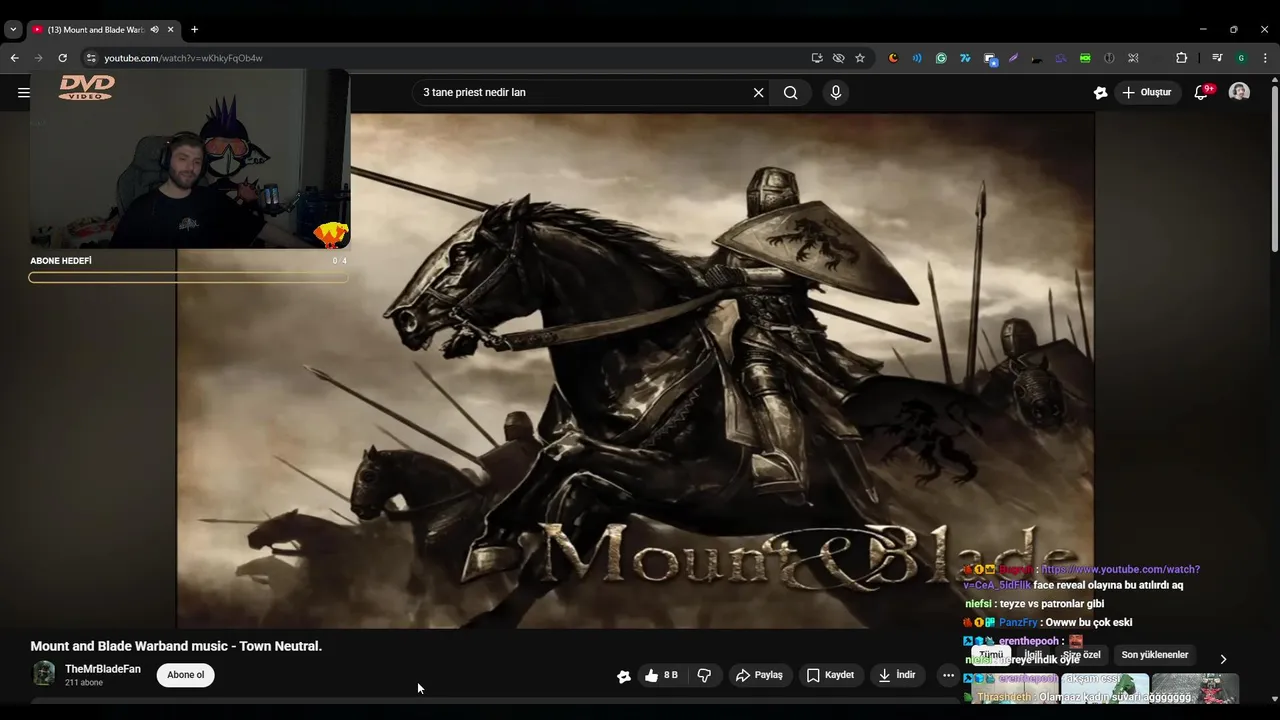1280x720 pixels.
Task: Open TheMrBladeFan channel avatar
Action: [44, 674]
